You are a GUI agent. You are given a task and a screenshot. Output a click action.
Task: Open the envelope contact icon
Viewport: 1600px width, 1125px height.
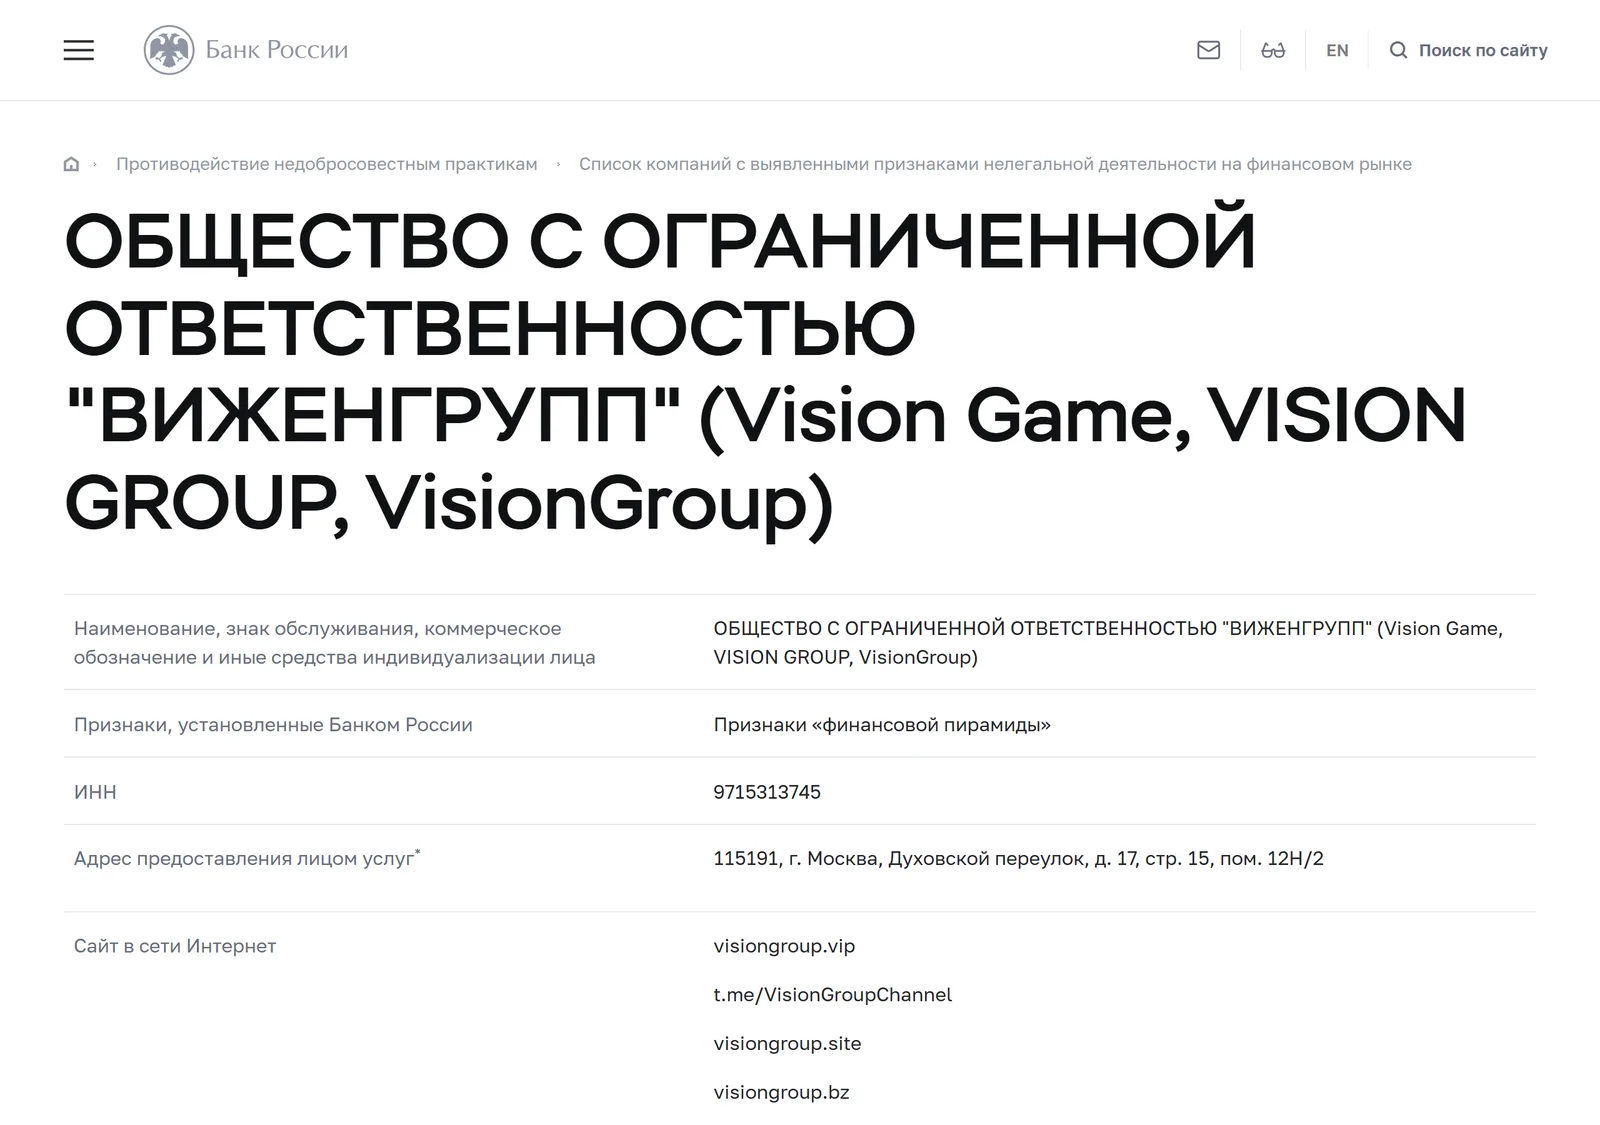point(1208,50)
